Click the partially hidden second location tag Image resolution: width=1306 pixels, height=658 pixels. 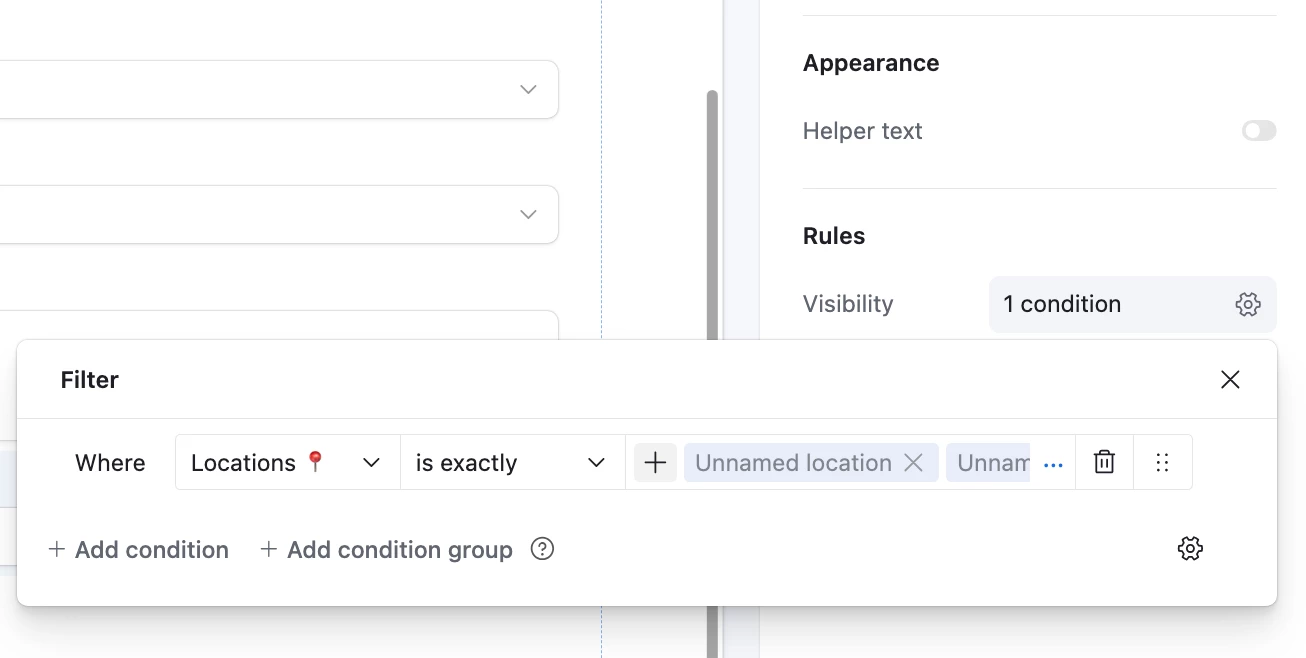pyautogui.click(x=992, y=463)
